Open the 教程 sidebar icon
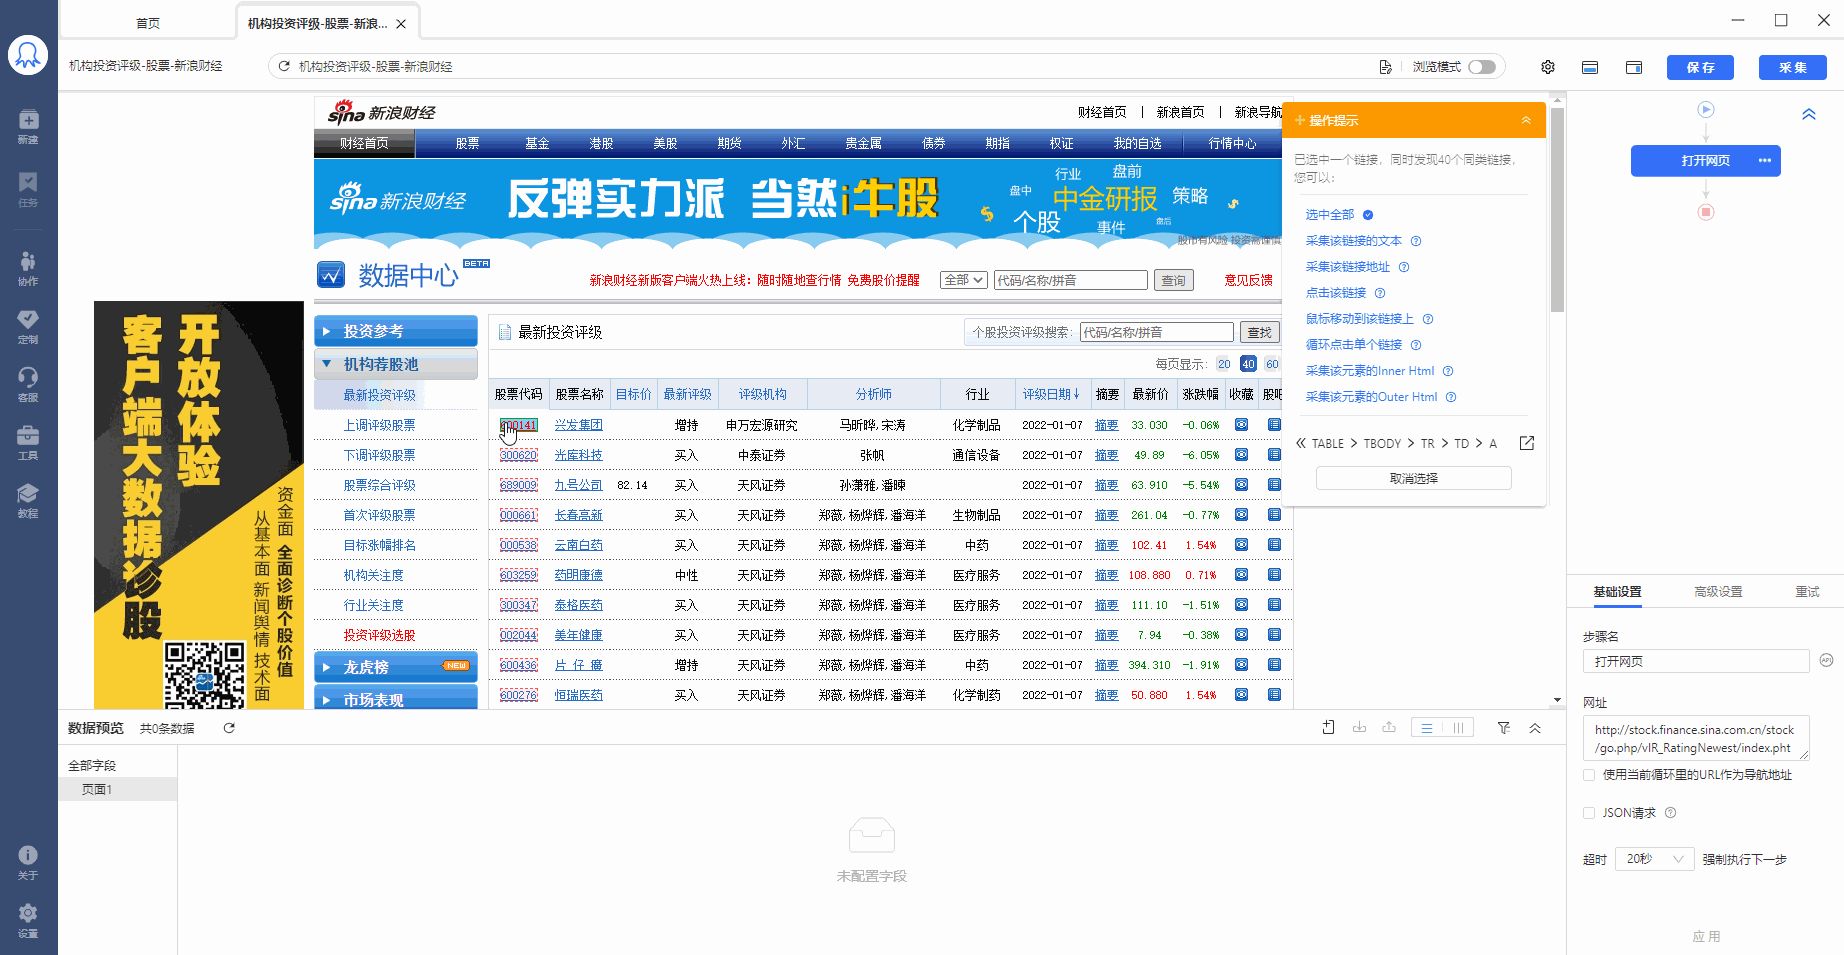The image size is (1844, 955). coord(28,500)
